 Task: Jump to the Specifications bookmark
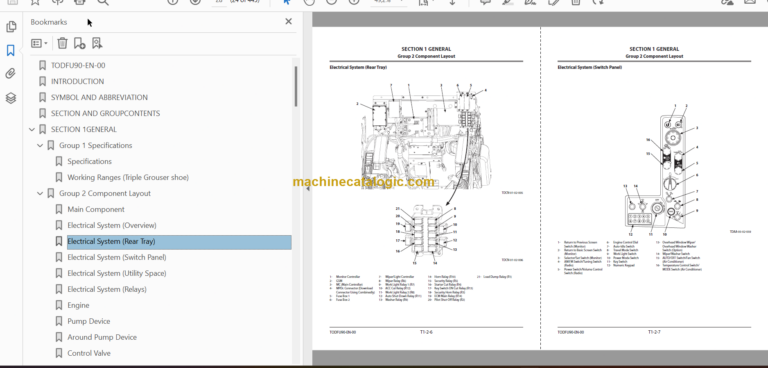click(x=90, y=161)
